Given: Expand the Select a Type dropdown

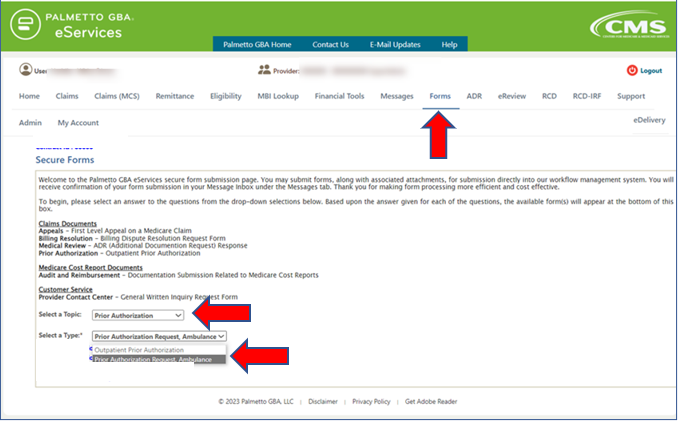Looking at the screenshot, I should click(159, 336).
